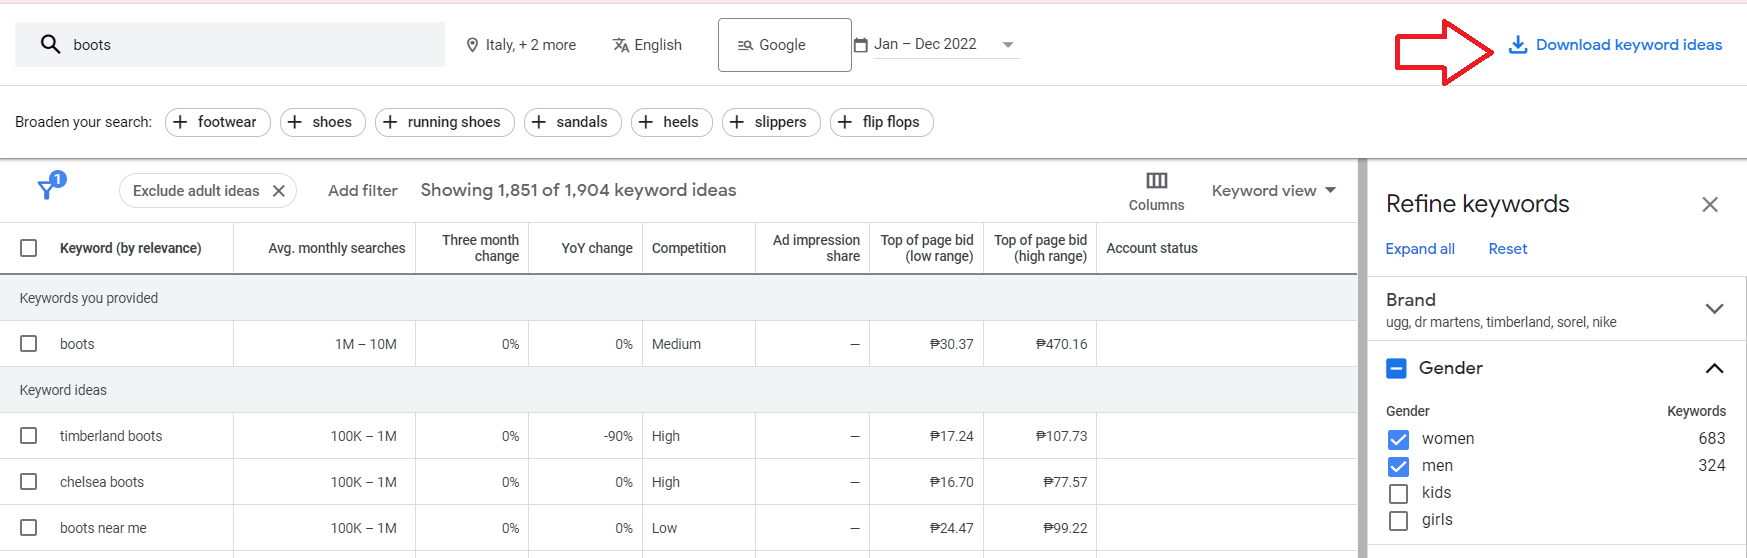Open the Italy, + 2 more locations
The image size is (1747, 558).
coord(521,45)
